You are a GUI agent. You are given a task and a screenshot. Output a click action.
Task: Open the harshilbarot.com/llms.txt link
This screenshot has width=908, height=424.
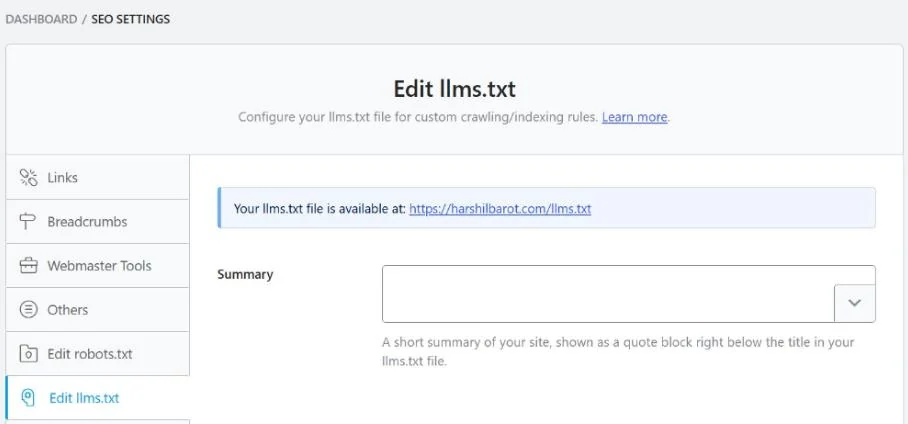click(x=500, y=209)
